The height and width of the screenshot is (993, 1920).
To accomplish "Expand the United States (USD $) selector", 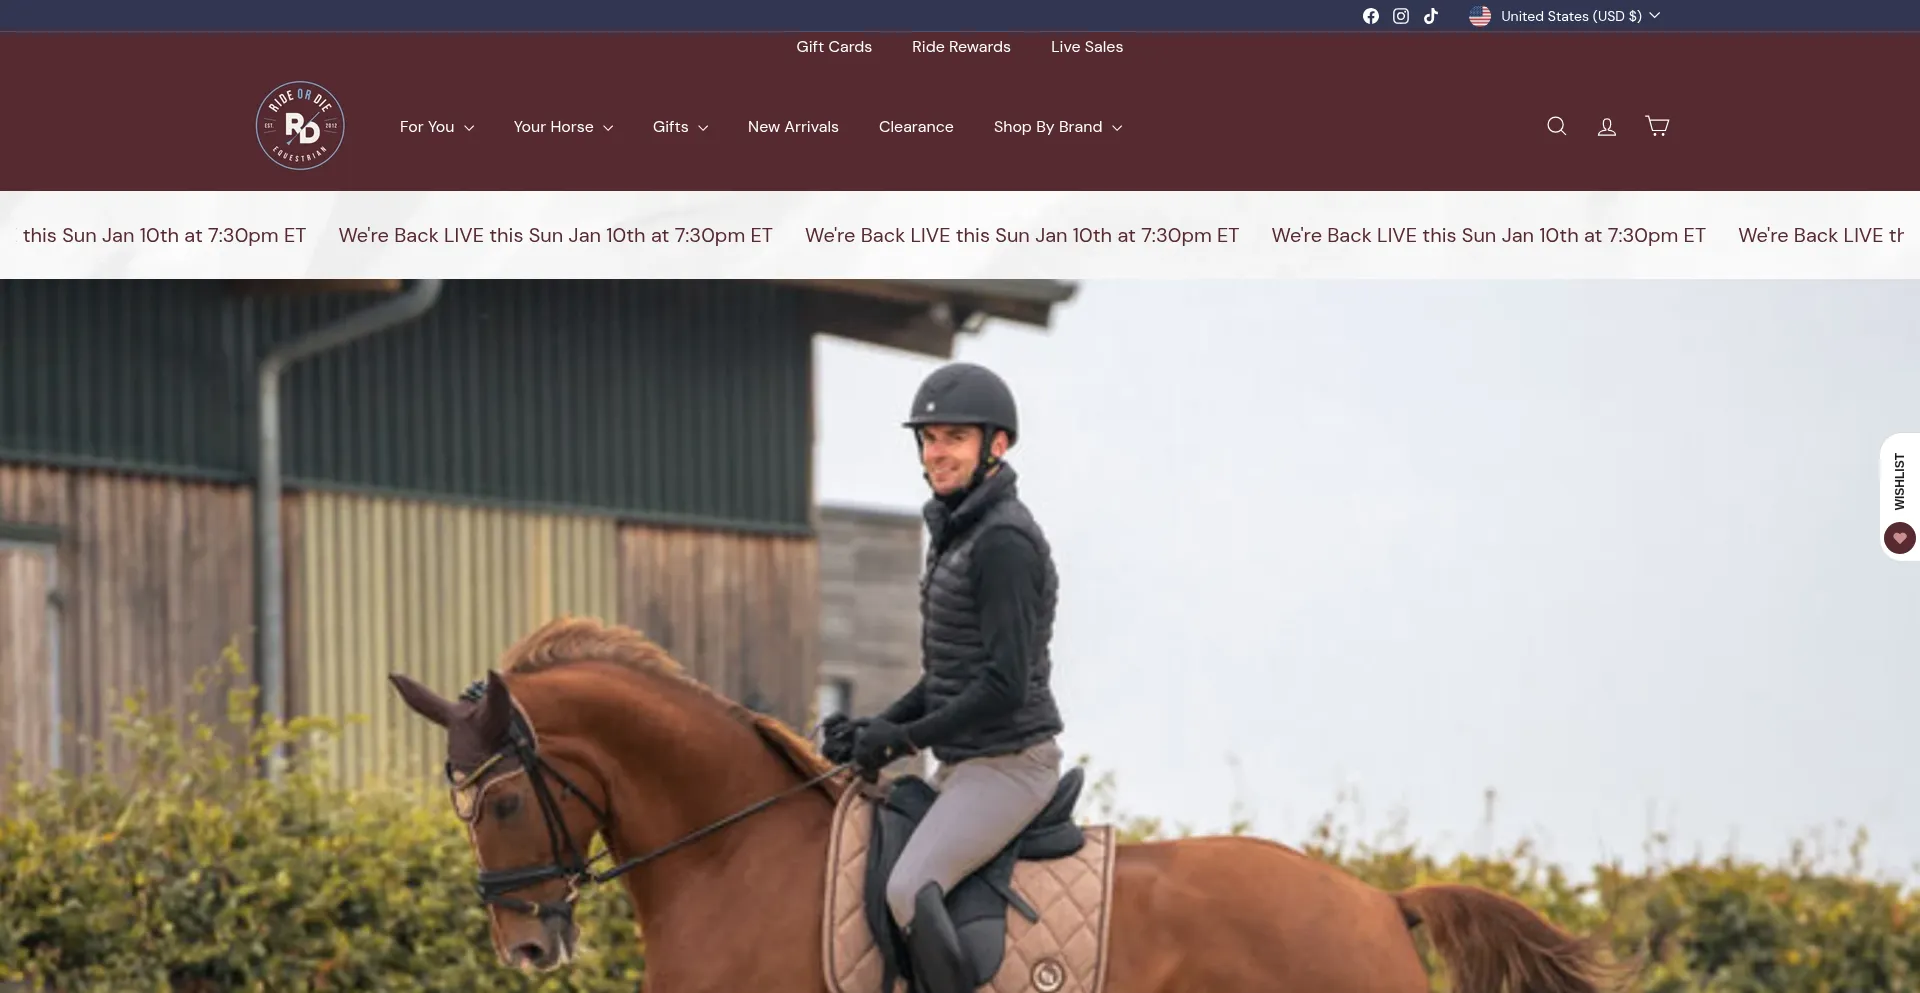I will tap(1564, 16).
